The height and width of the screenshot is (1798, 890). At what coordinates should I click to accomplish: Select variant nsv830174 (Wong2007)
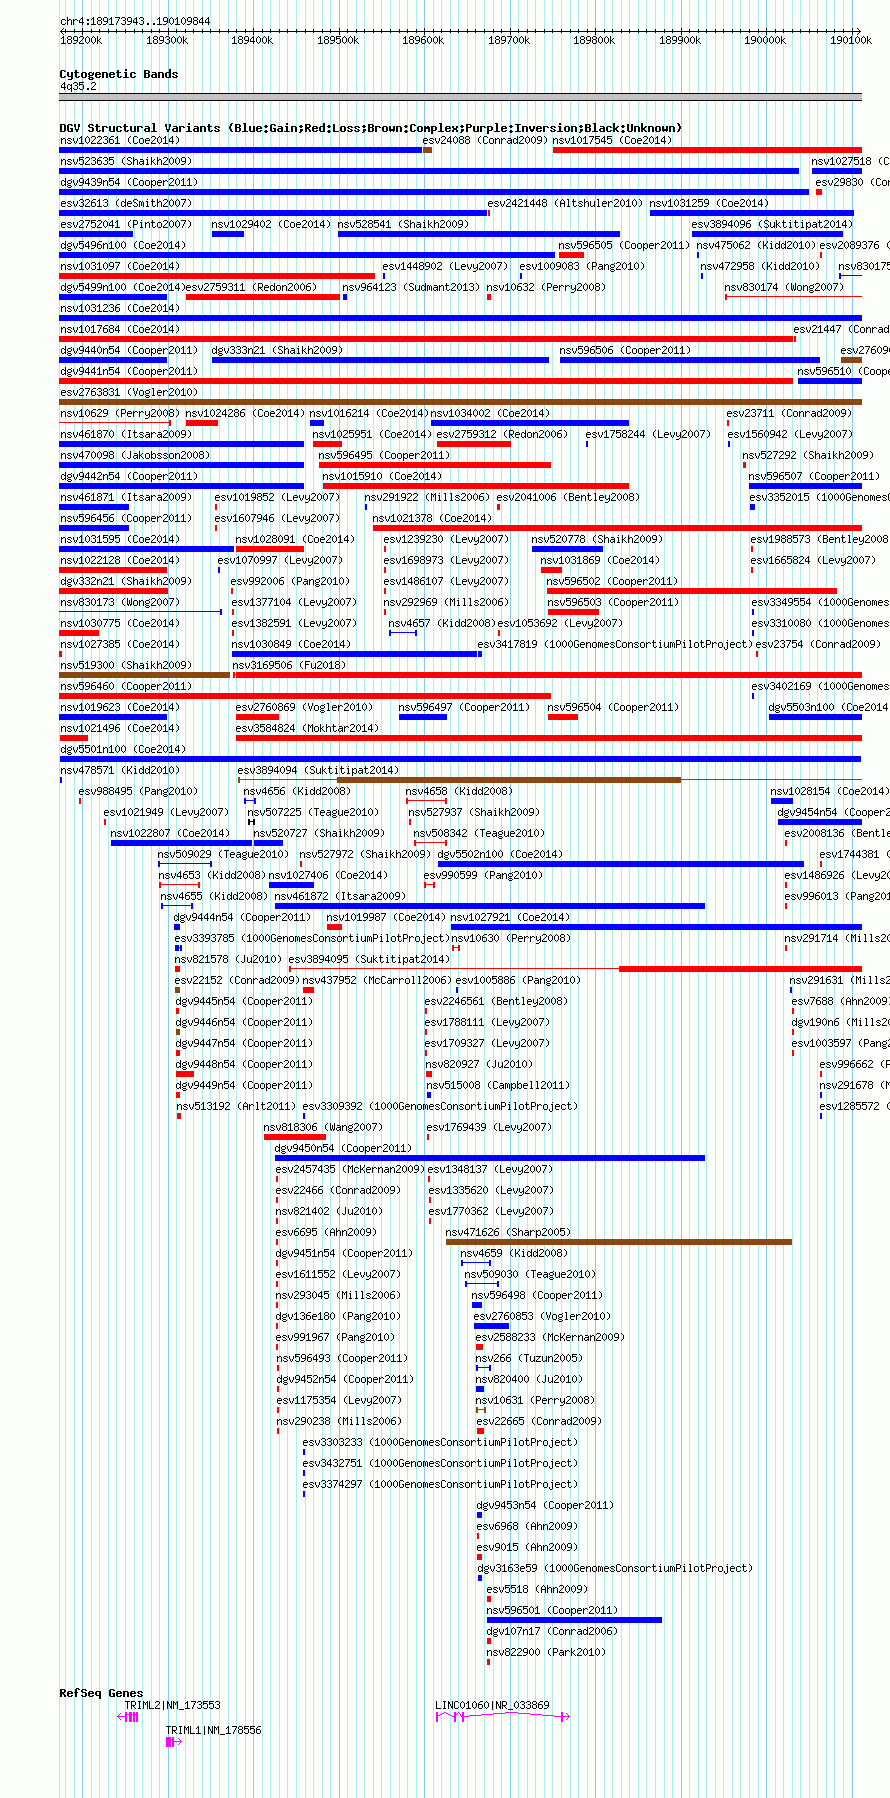(x=784, y=287)
